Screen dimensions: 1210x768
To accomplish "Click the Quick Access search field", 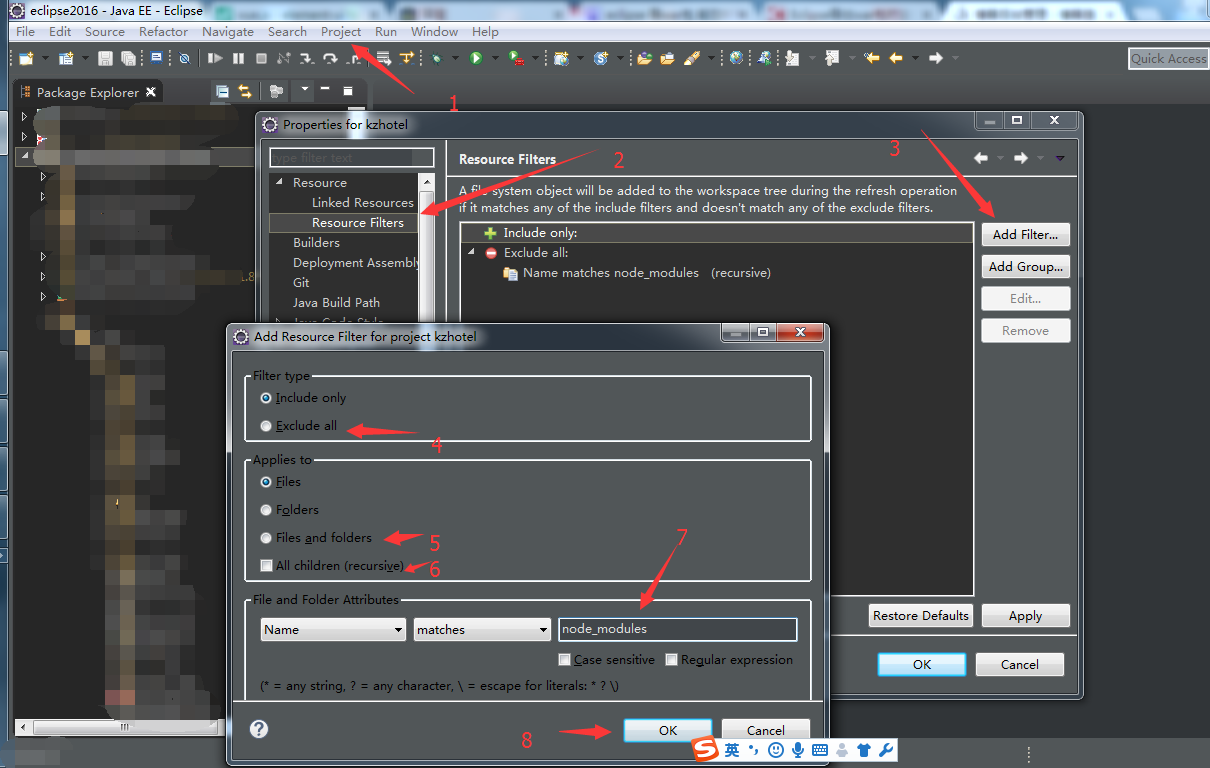I will [x=1169, y=59].
